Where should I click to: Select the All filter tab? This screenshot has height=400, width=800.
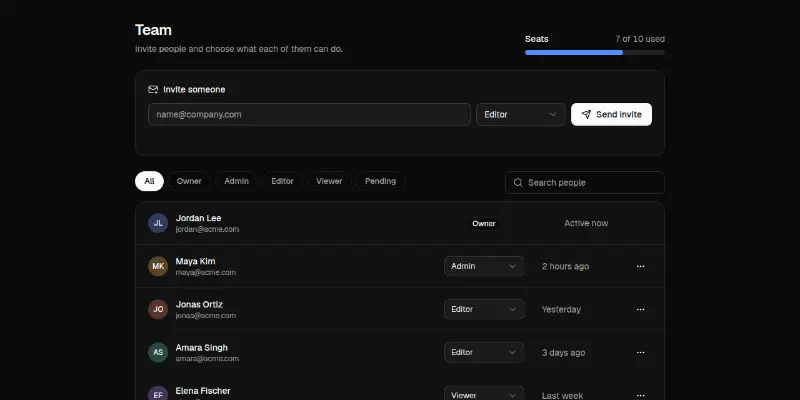[149, 181]
